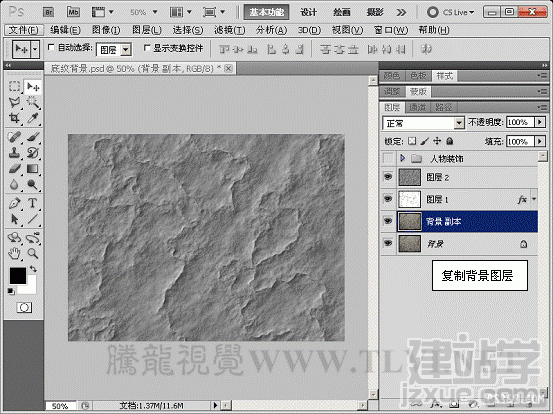Click the 基本功能 workspace button
Viewport: 553px width, 414px height.
coord(267,12)
